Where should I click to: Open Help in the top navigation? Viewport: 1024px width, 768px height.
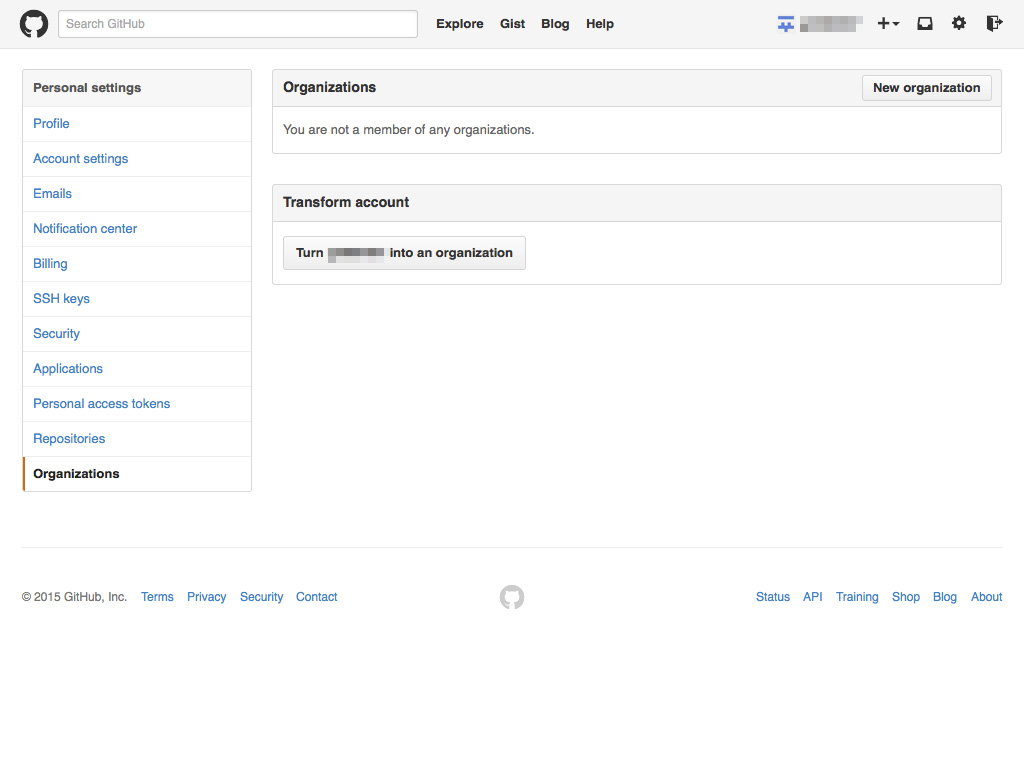pos(600,24)
